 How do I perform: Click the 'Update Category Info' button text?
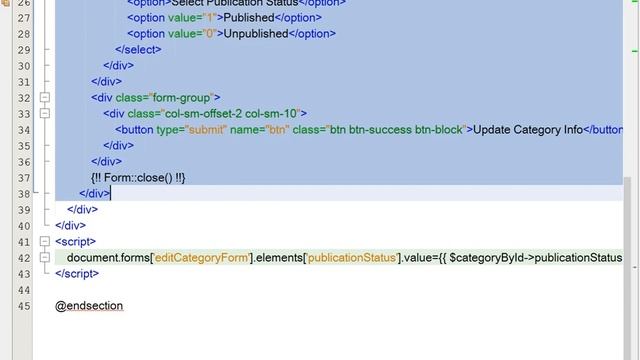point(528,130)
